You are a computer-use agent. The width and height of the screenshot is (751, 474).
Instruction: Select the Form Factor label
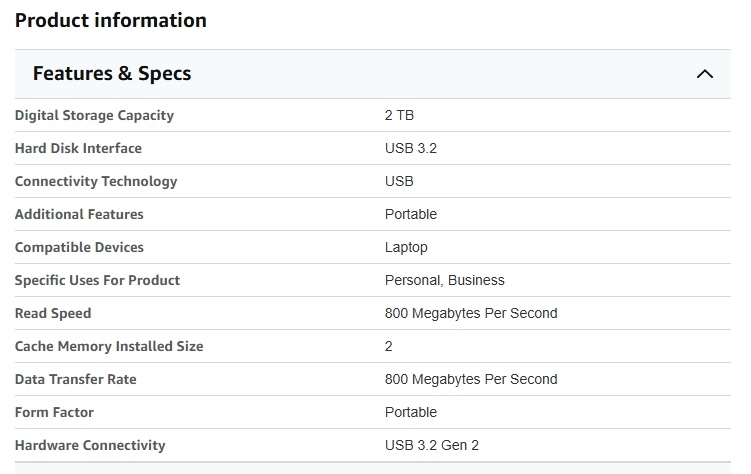(x=54, y=413)
